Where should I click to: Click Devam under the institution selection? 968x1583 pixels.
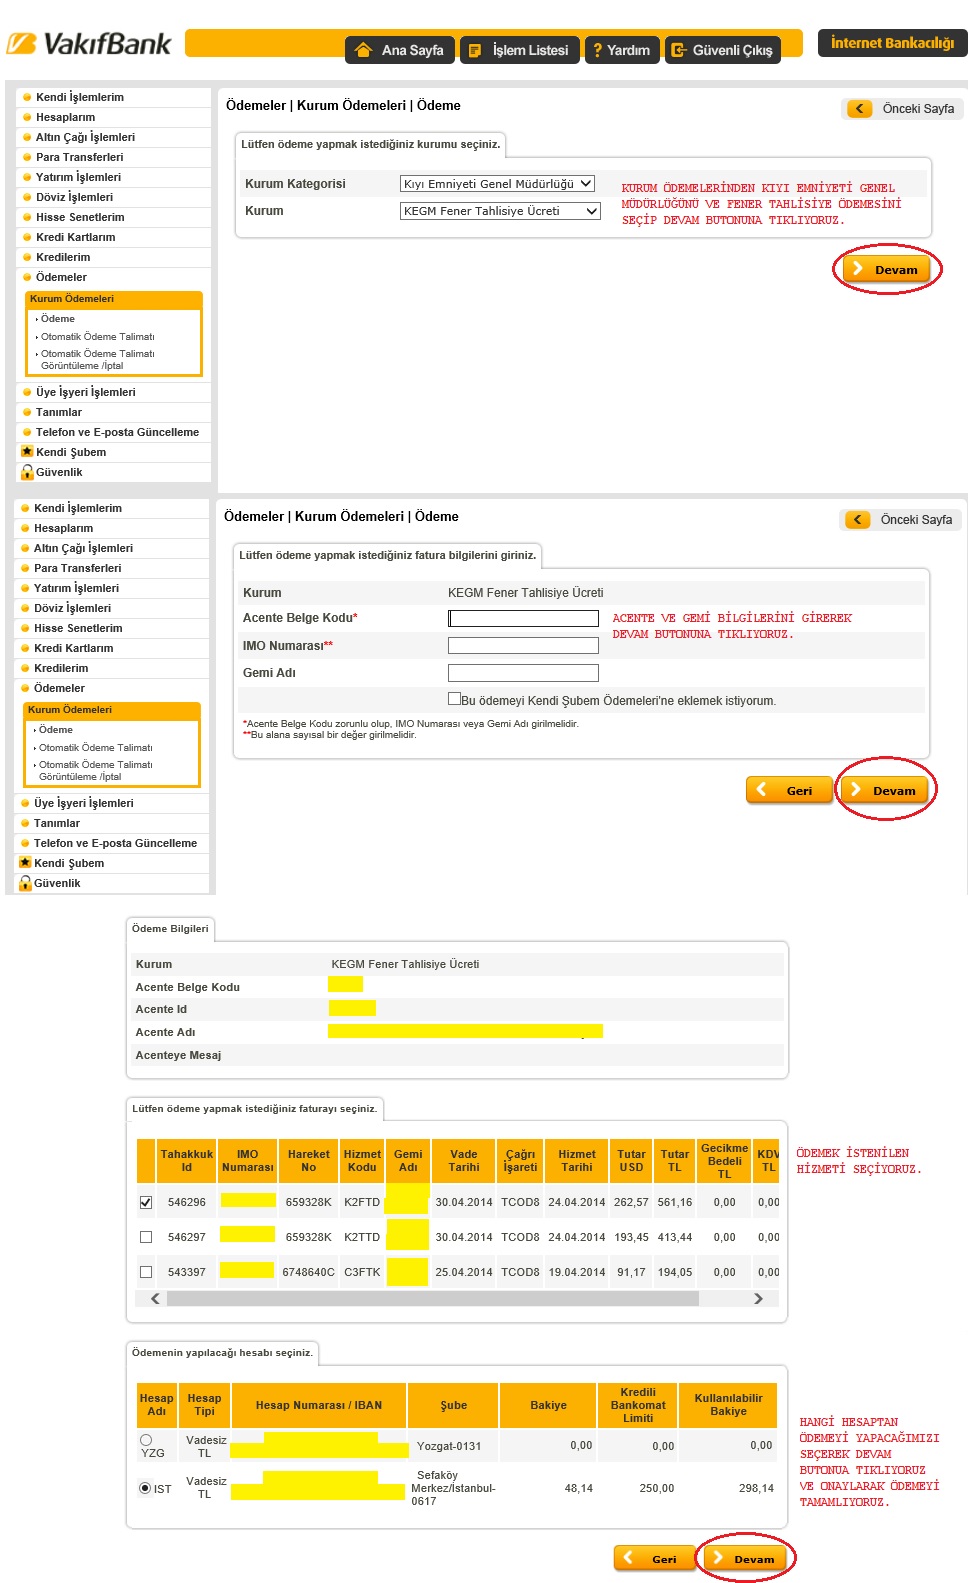(887, 269)
